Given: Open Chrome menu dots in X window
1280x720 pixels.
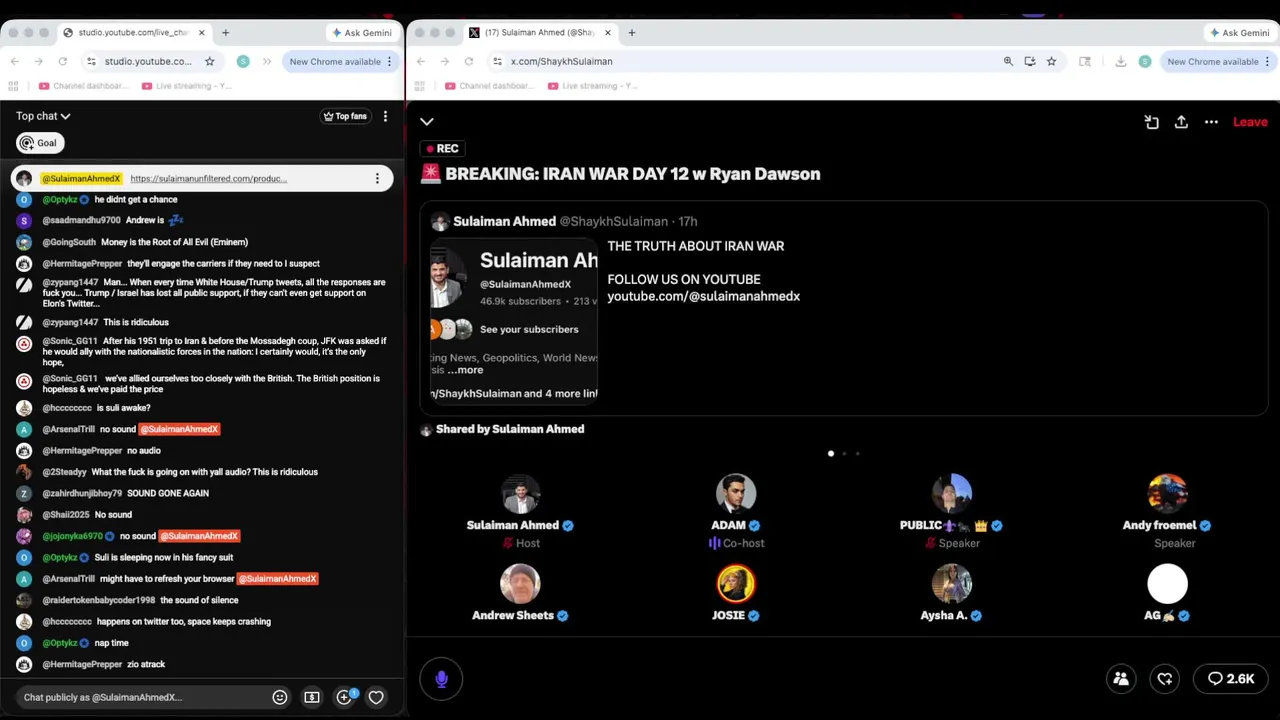Looking at the screenshot, I should [x=1268, y=61].
